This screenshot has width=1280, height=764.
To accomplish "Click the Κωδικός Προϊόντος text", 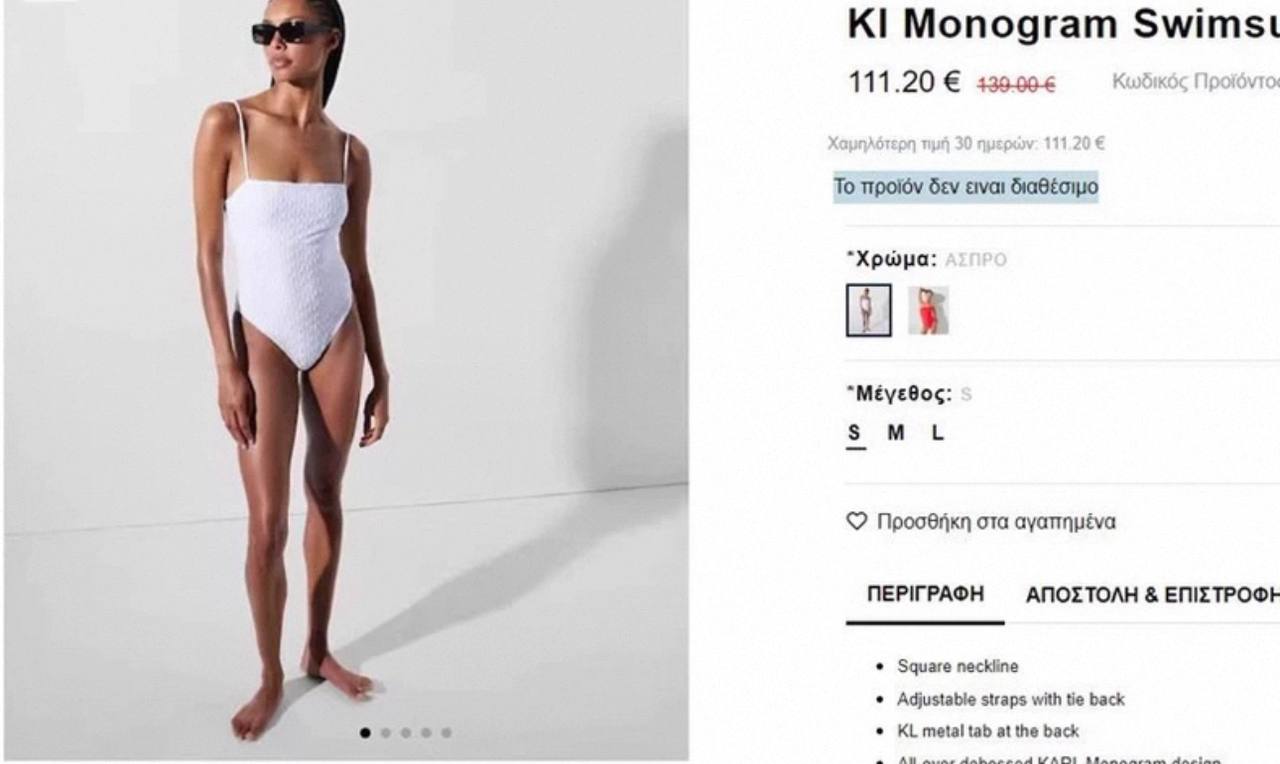I will pos(1196,82).
